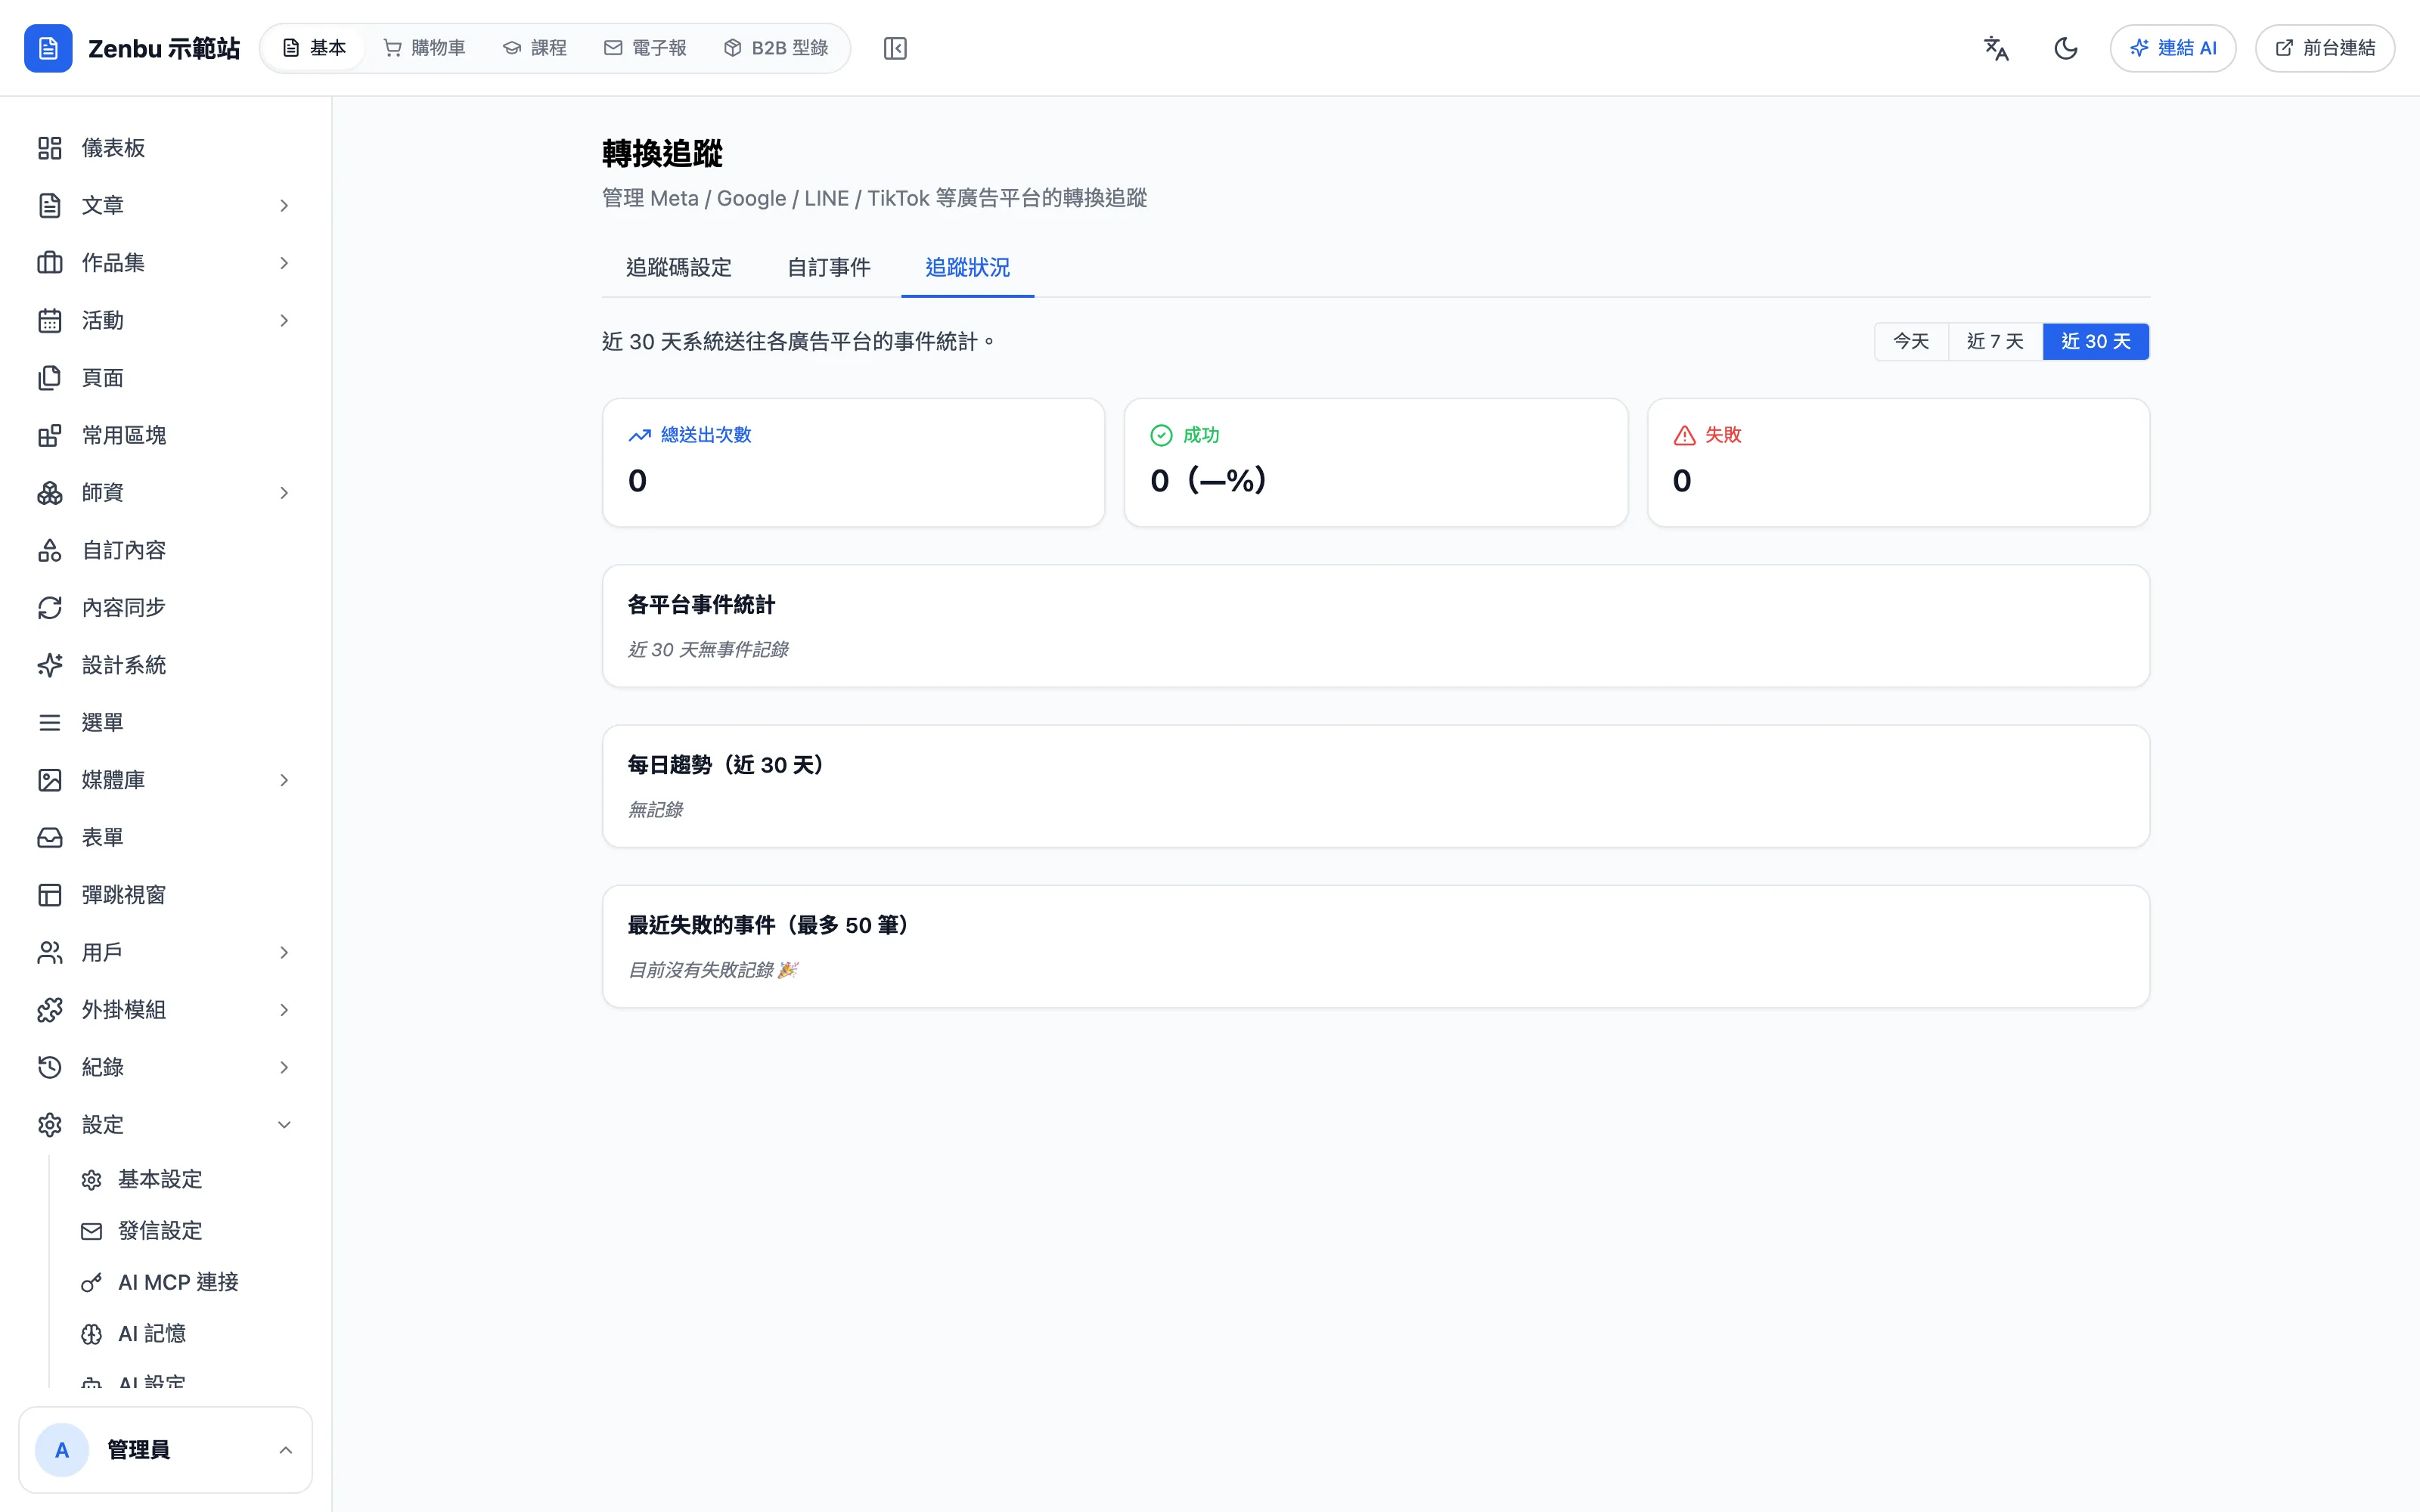Filter statistics to 今天

[1911, 341]
